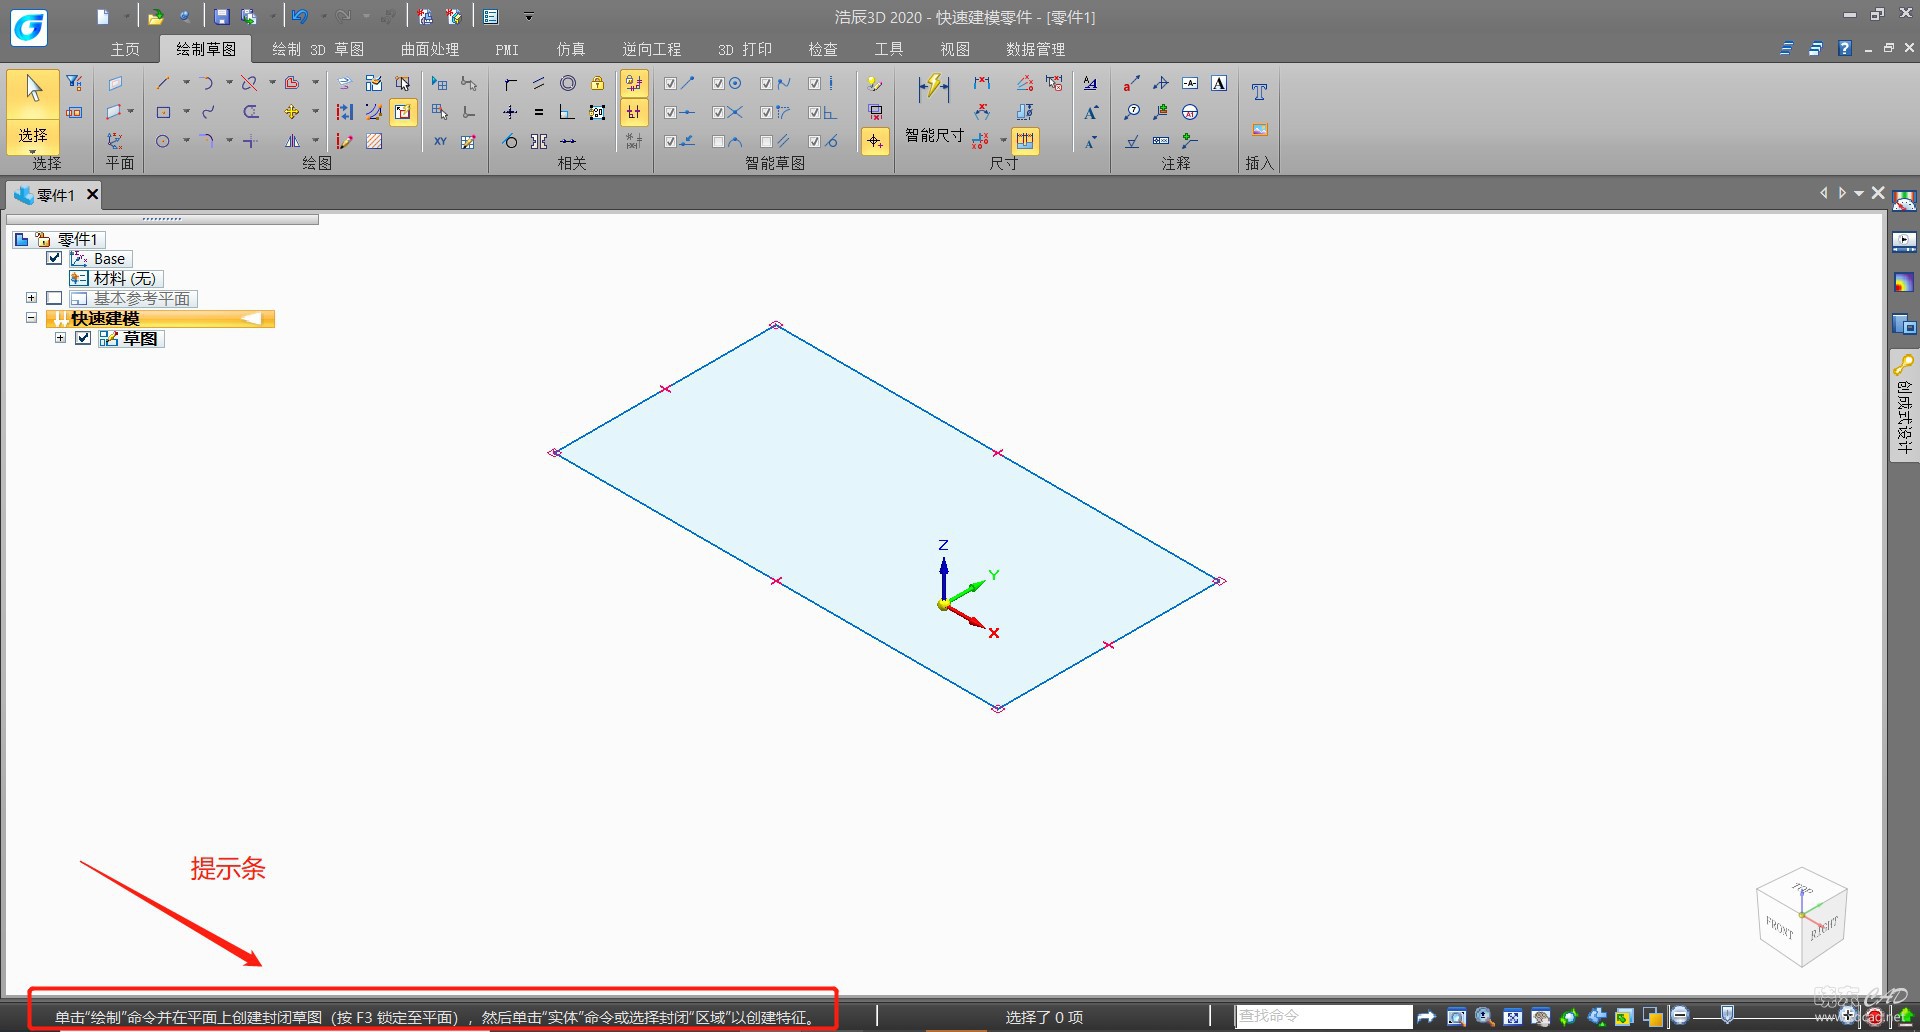
Task: Click the Lock constraint padlock icon
Action: [x=597, y=83]
